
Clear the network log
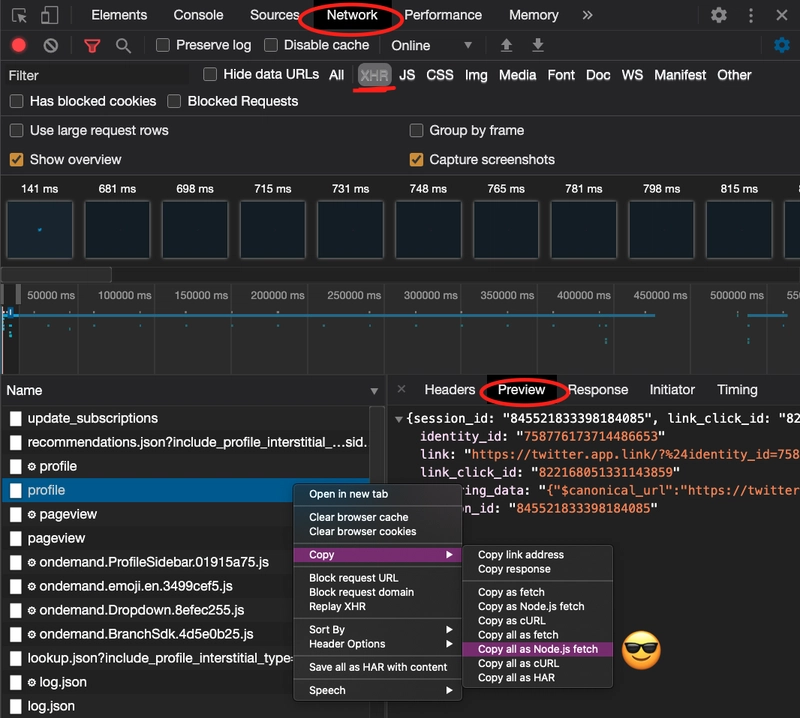pos(51,45)
